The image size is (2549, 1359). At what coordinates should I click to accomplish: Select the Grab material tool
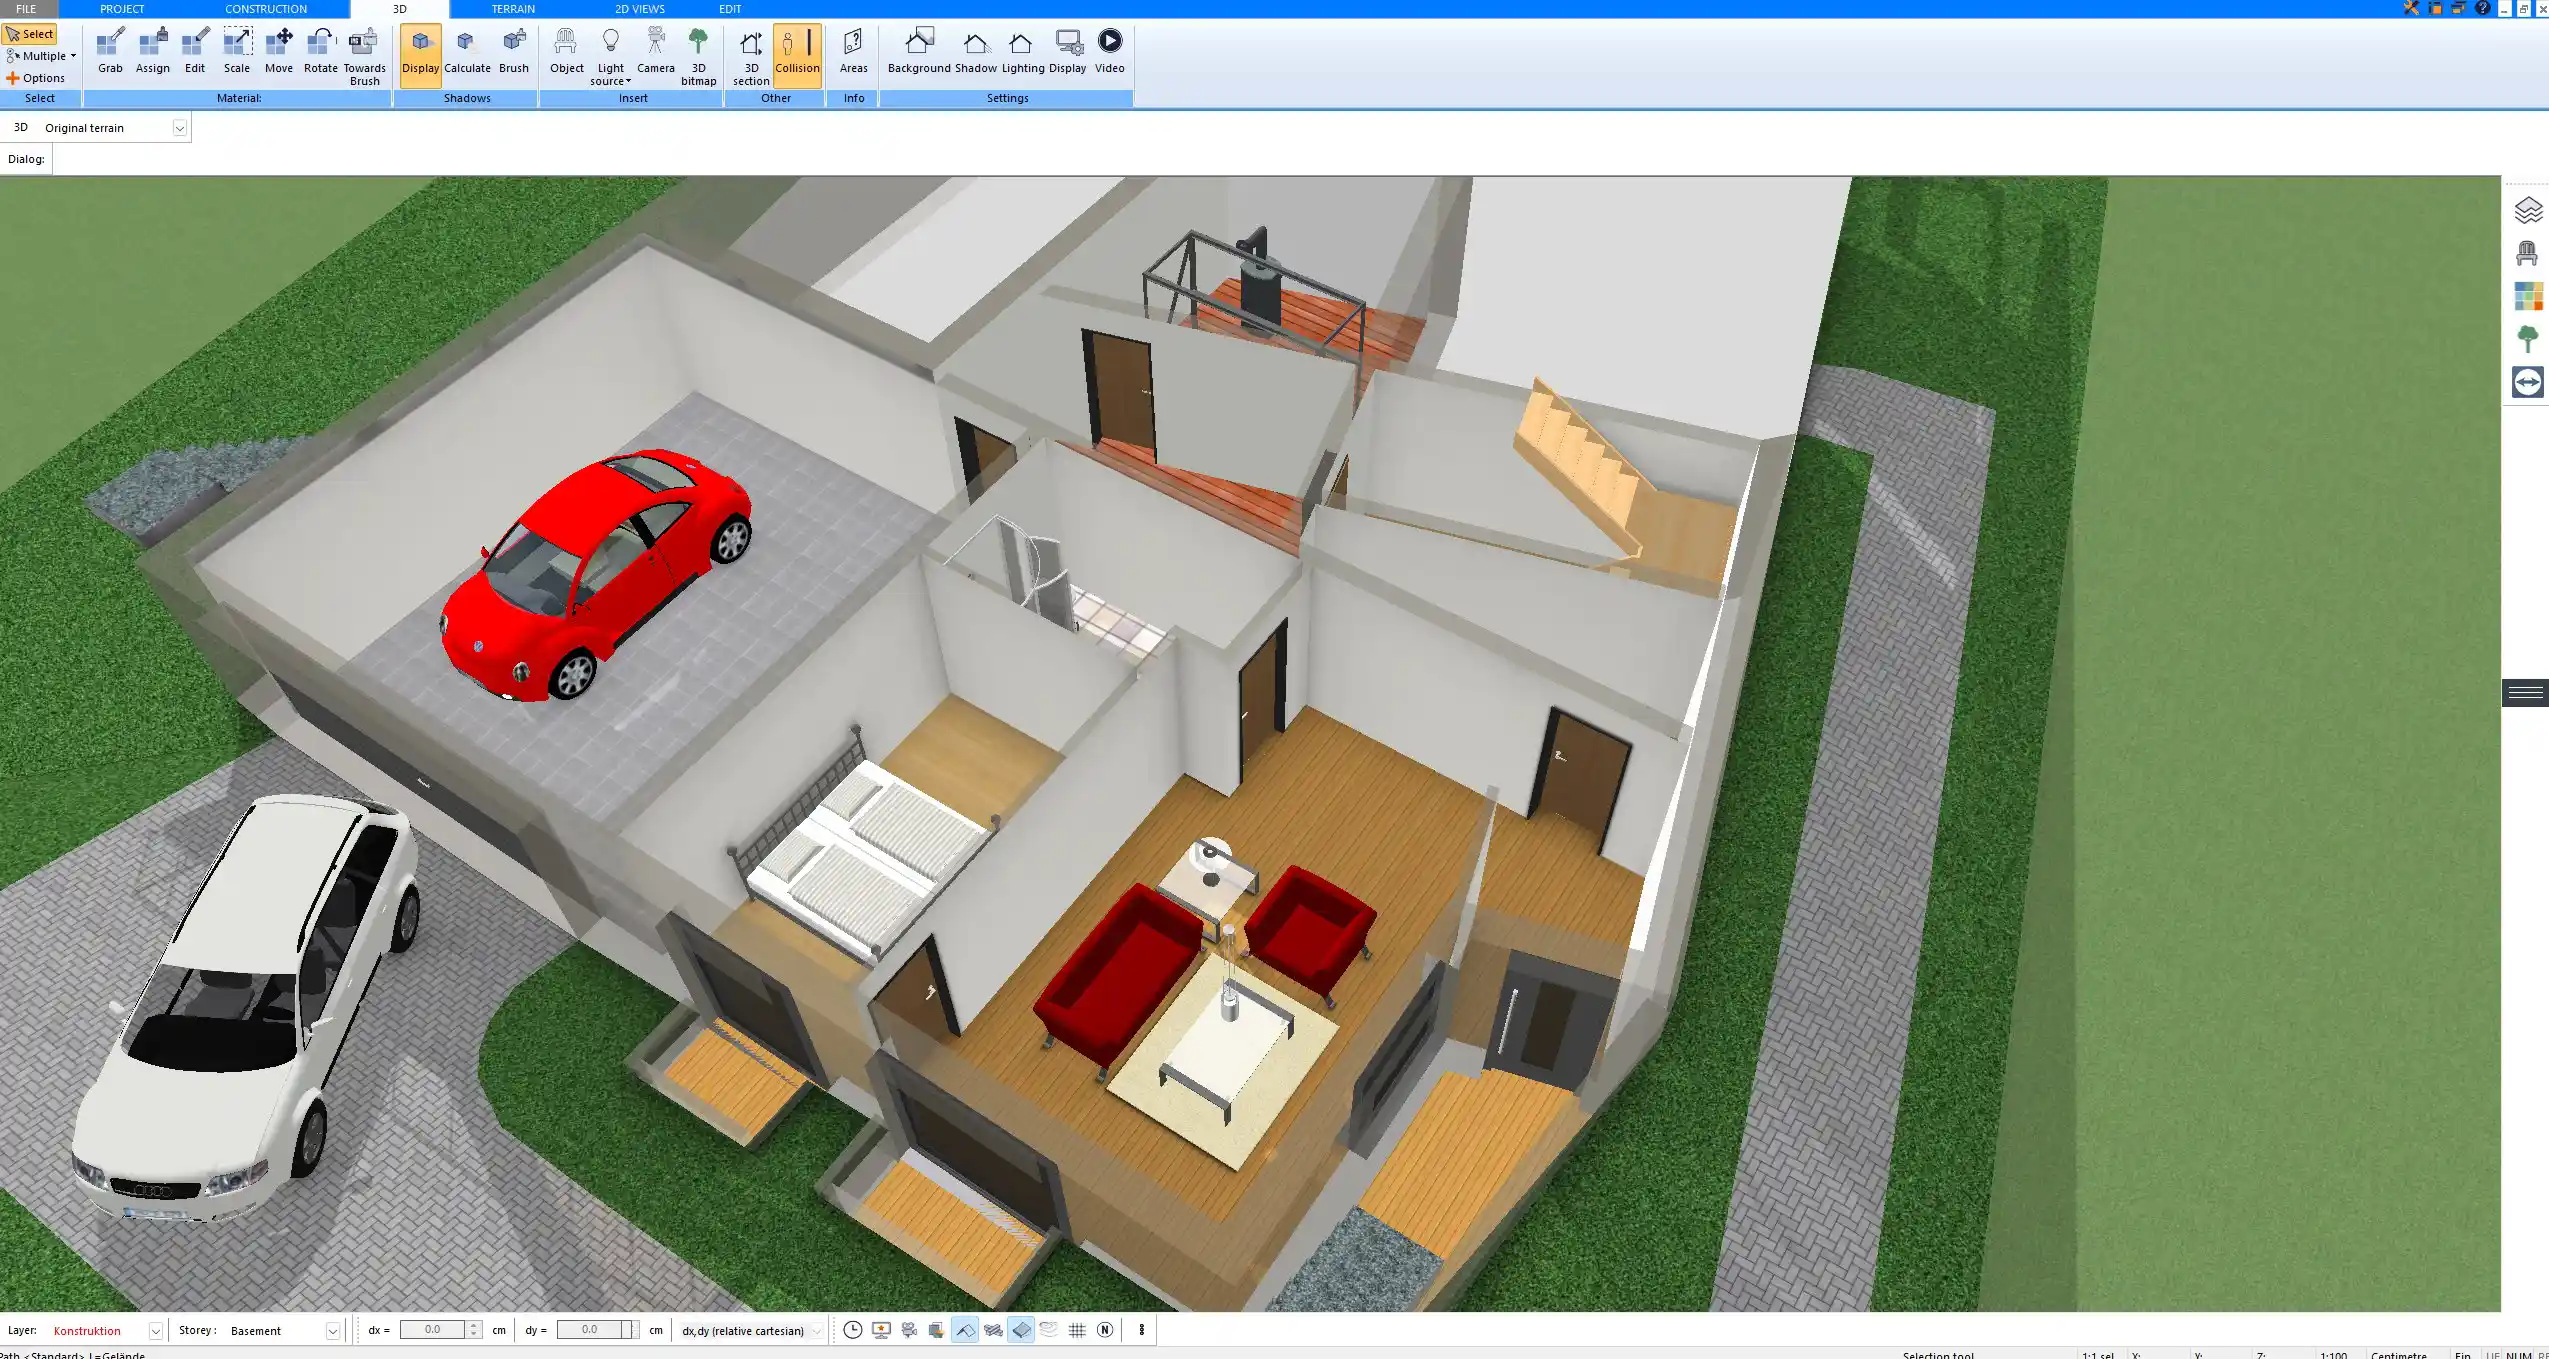(110, 50)
